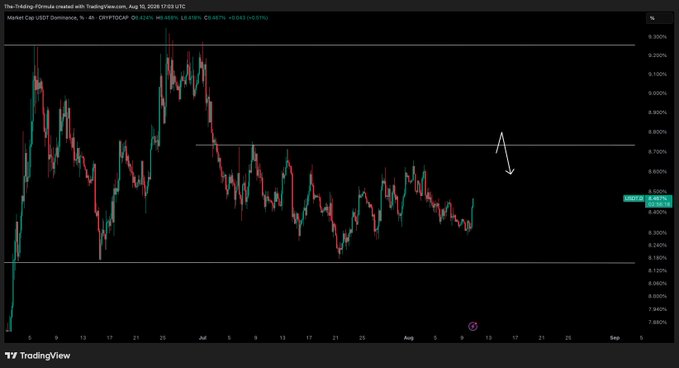Click the 8.800% price axis label
The height and width of the screenshot is (368, 679).
tap(657, 132)
